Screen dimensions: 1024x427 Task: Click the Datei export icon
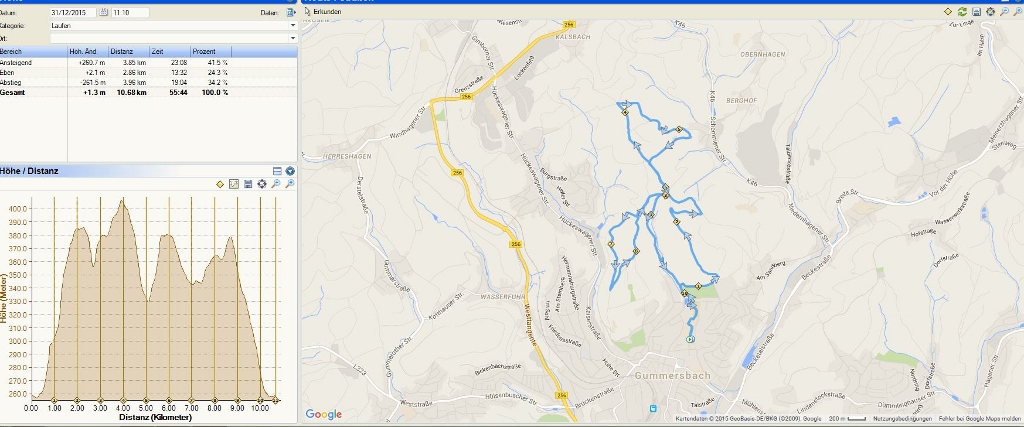pyautogui.click(x=291, y=12)
